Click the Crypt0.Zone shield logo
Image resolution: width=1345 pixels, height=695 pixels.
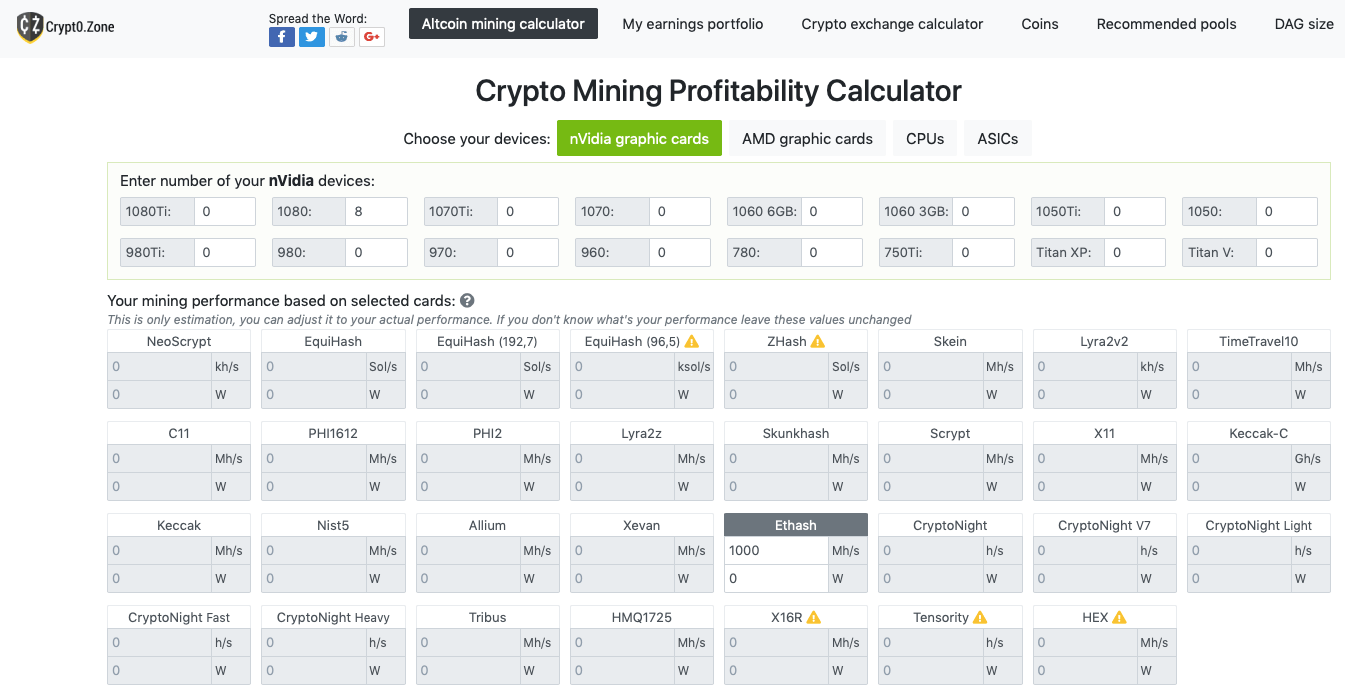30,27
